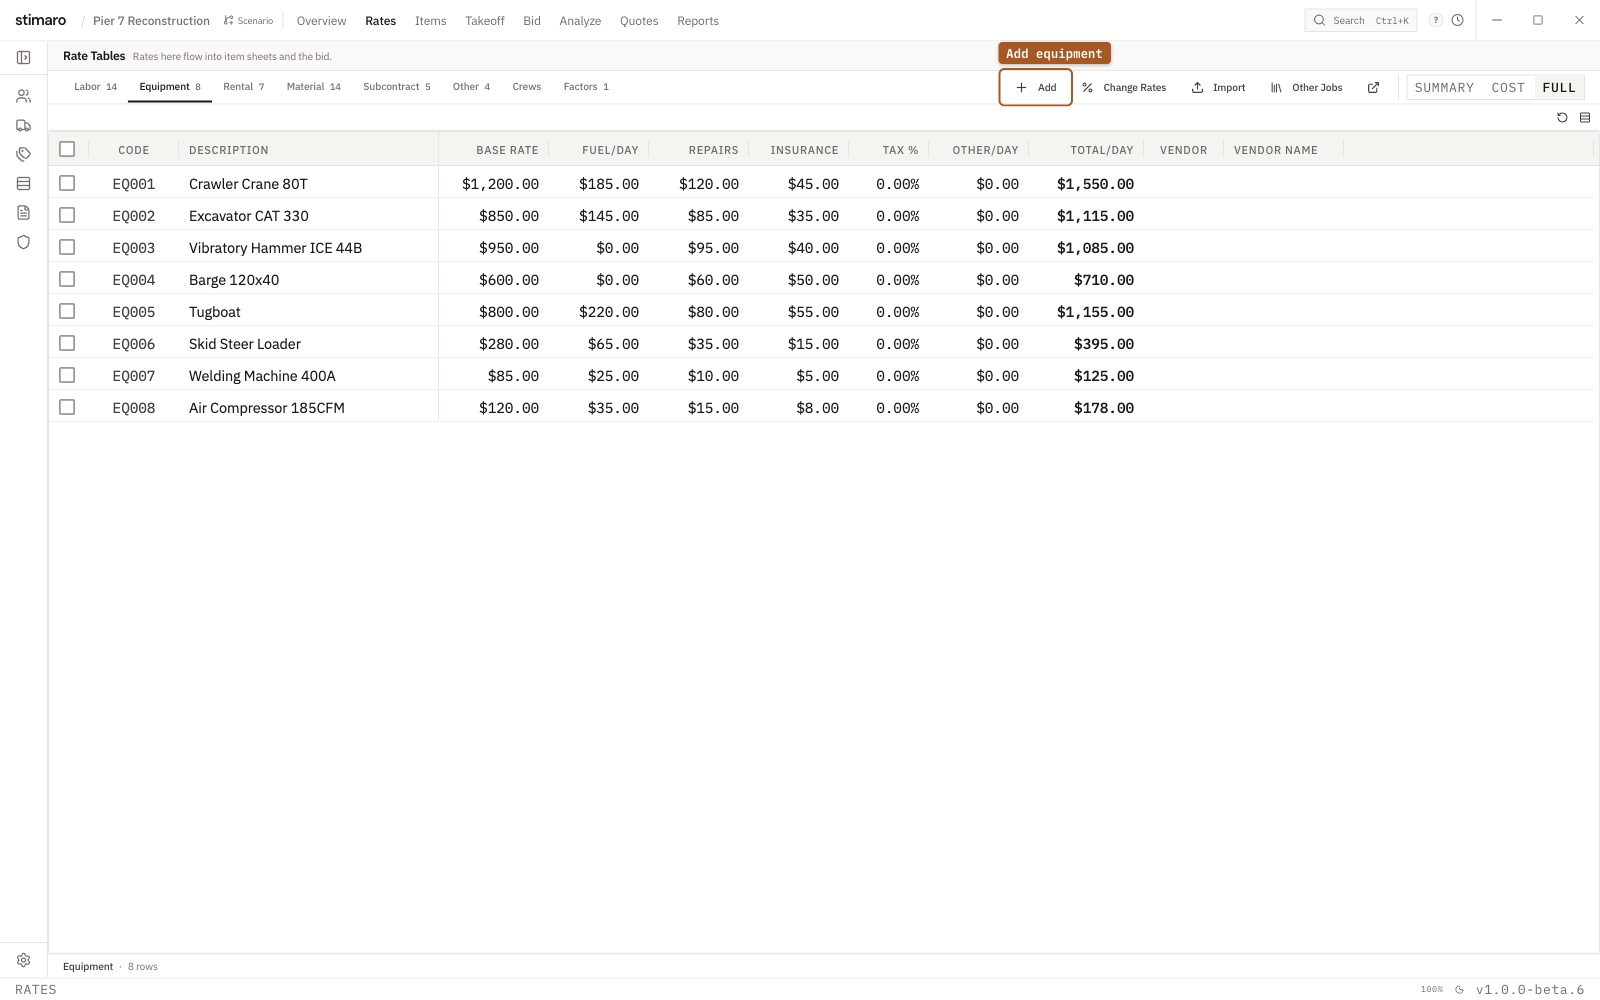Viewport: 1600px width, 1000px height.
Task: Open the Other rate tab
Action: coord(471,87)
